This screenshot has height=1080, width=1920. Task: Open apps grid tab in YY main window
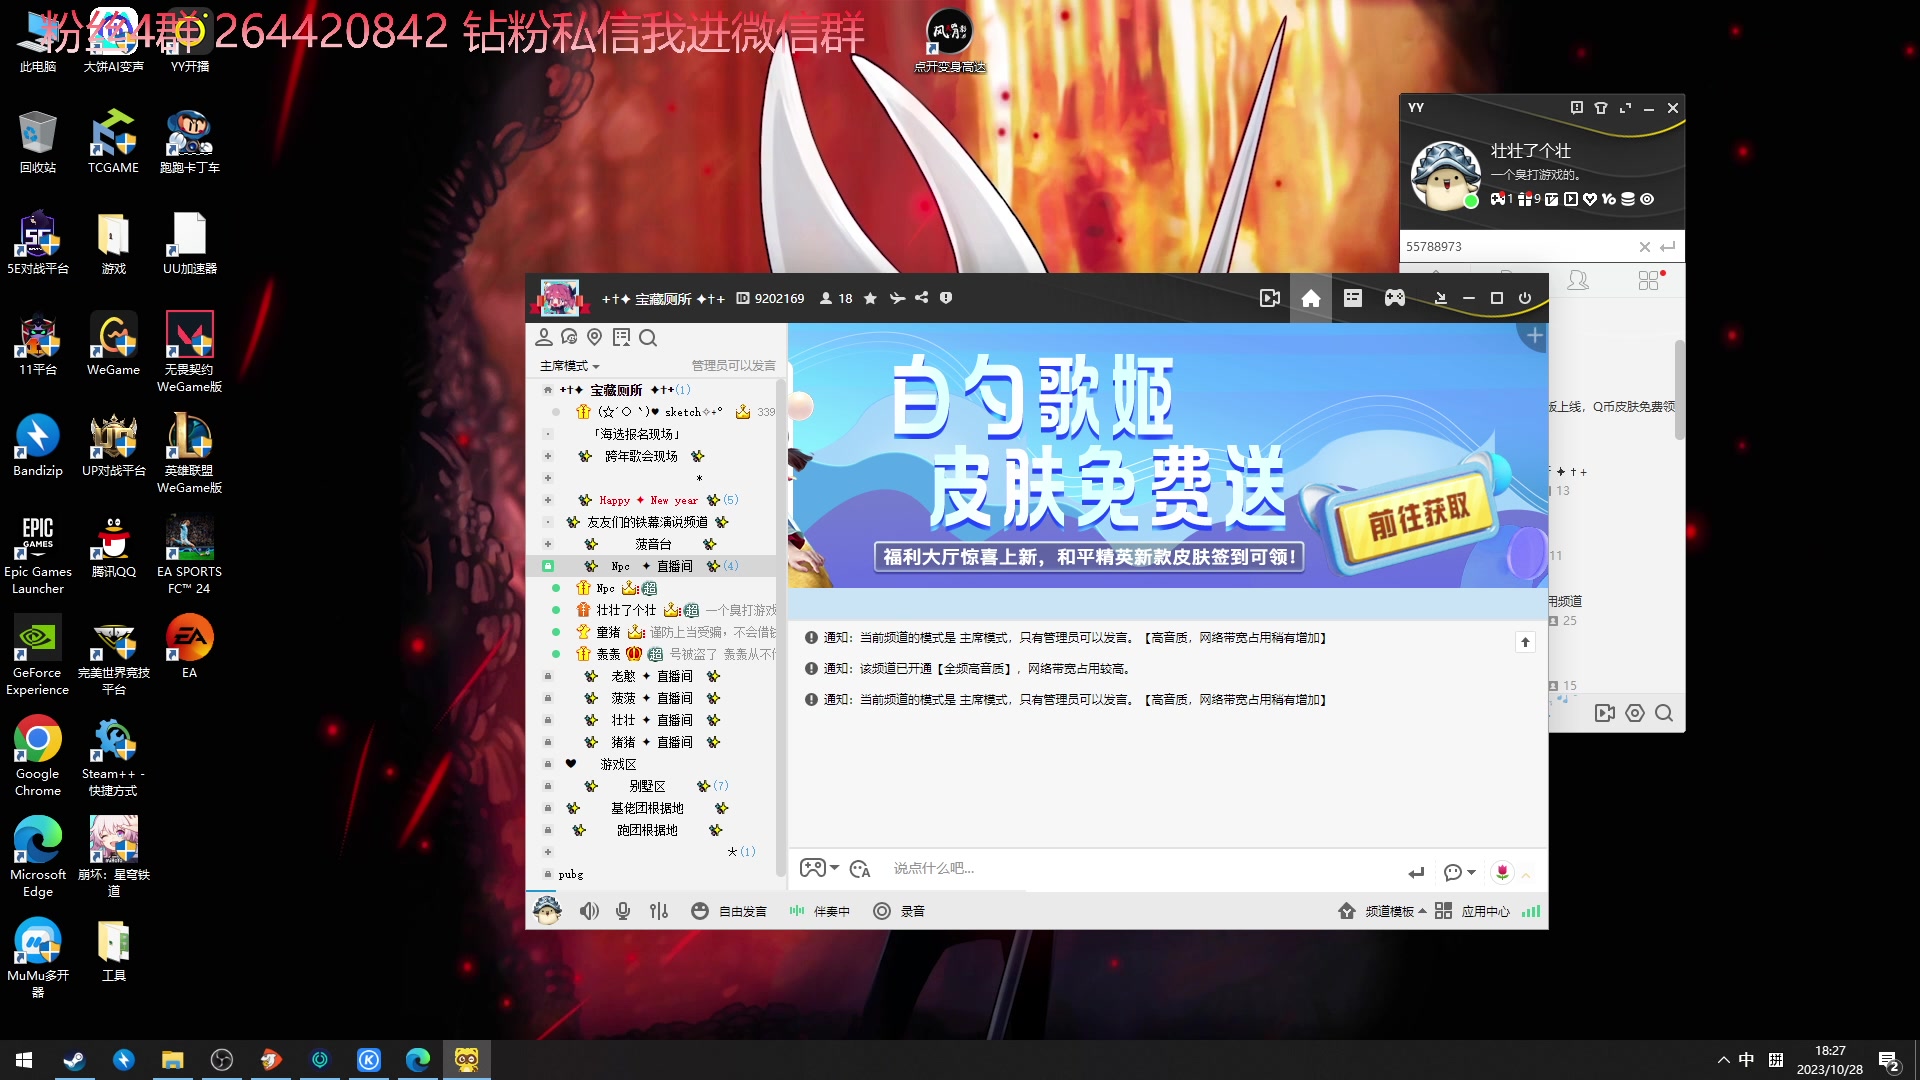click(1649, 281)
